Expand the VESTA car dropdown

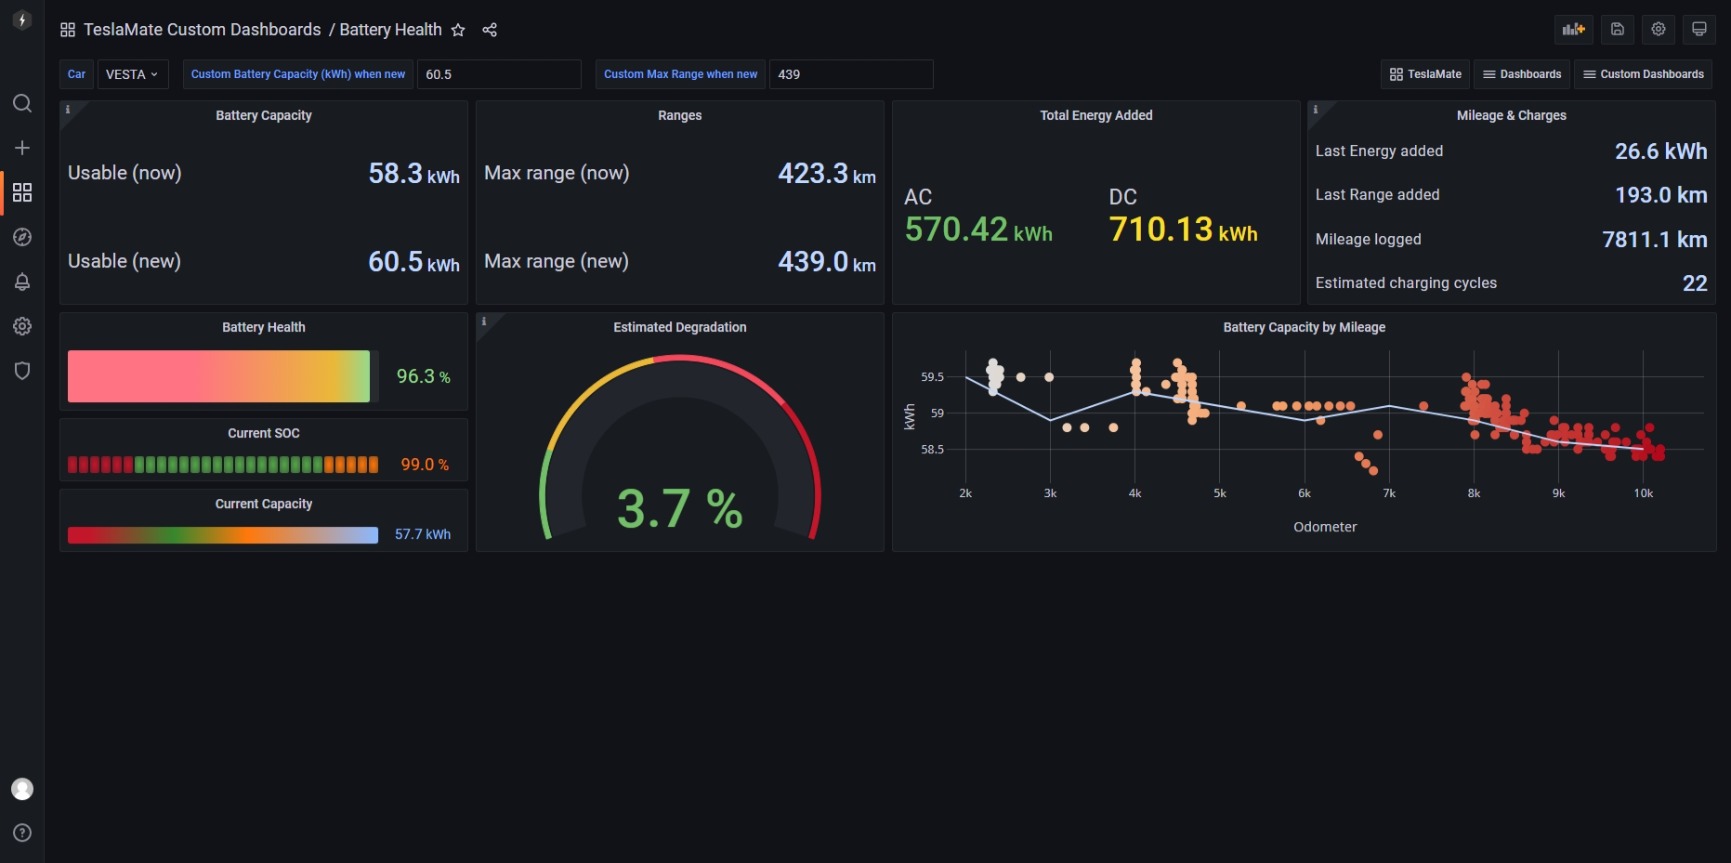click(x=132, y=74)
